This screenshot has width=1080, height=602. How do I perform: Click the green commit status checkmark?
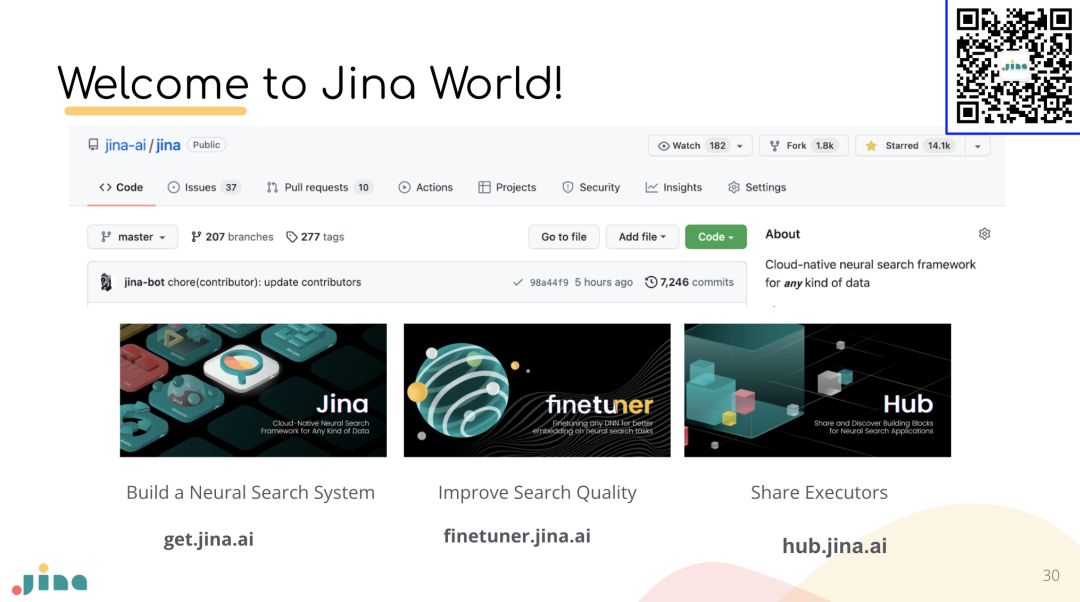517,282
